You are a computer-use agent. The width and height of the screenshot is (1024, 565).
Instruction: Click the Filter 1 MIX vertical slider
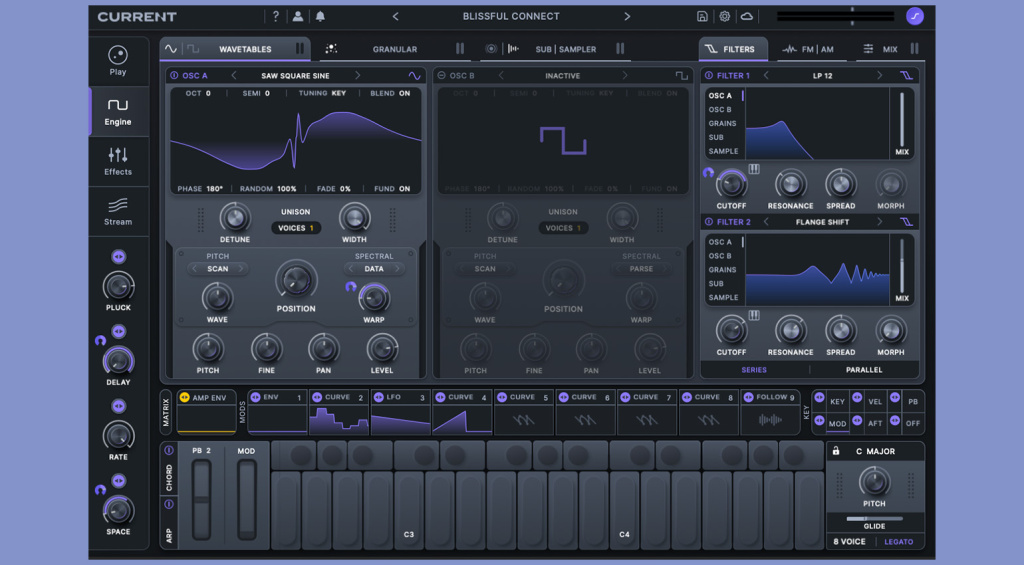pyautogui.click(x=902, y=120)
